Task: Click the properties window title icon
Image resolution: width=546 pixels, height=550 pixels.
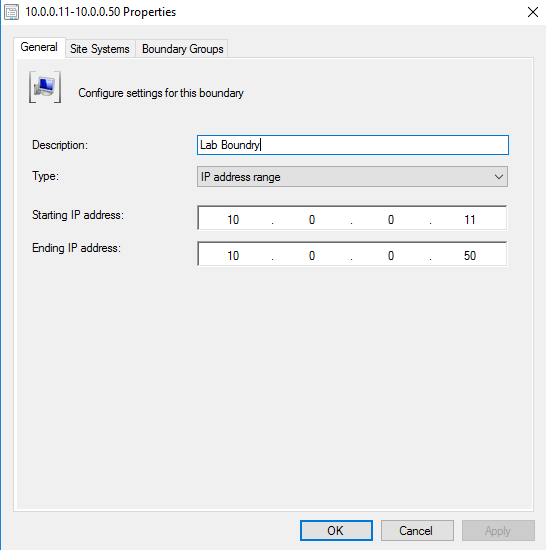Action: click(x=12, y=12)
